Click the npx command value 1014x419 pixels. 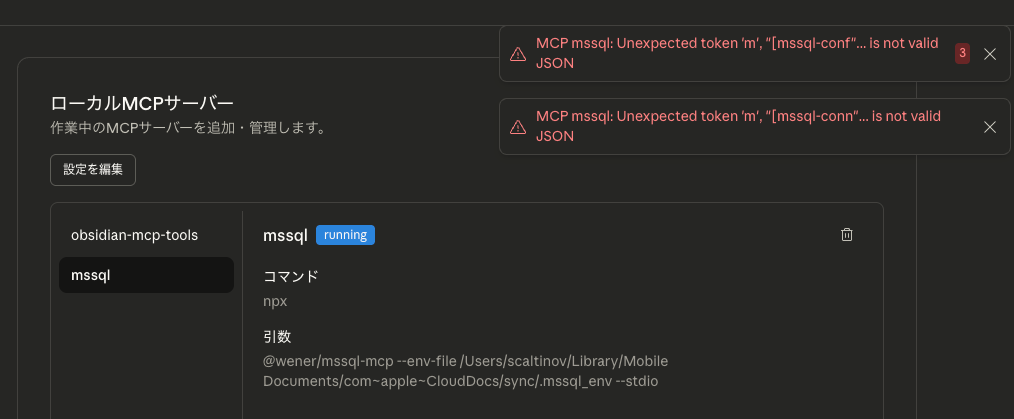click(275, 301)
